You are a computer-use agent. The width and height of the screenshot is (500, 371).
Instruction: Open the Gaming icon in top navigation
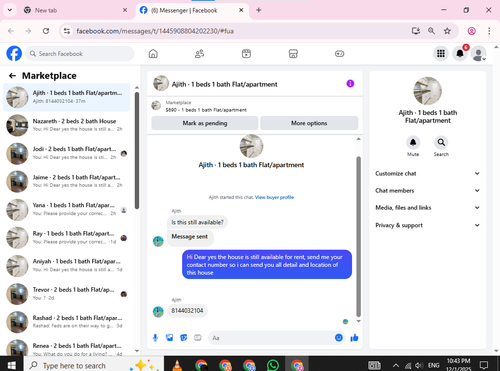pyautogui.click(x=339, y=54)
